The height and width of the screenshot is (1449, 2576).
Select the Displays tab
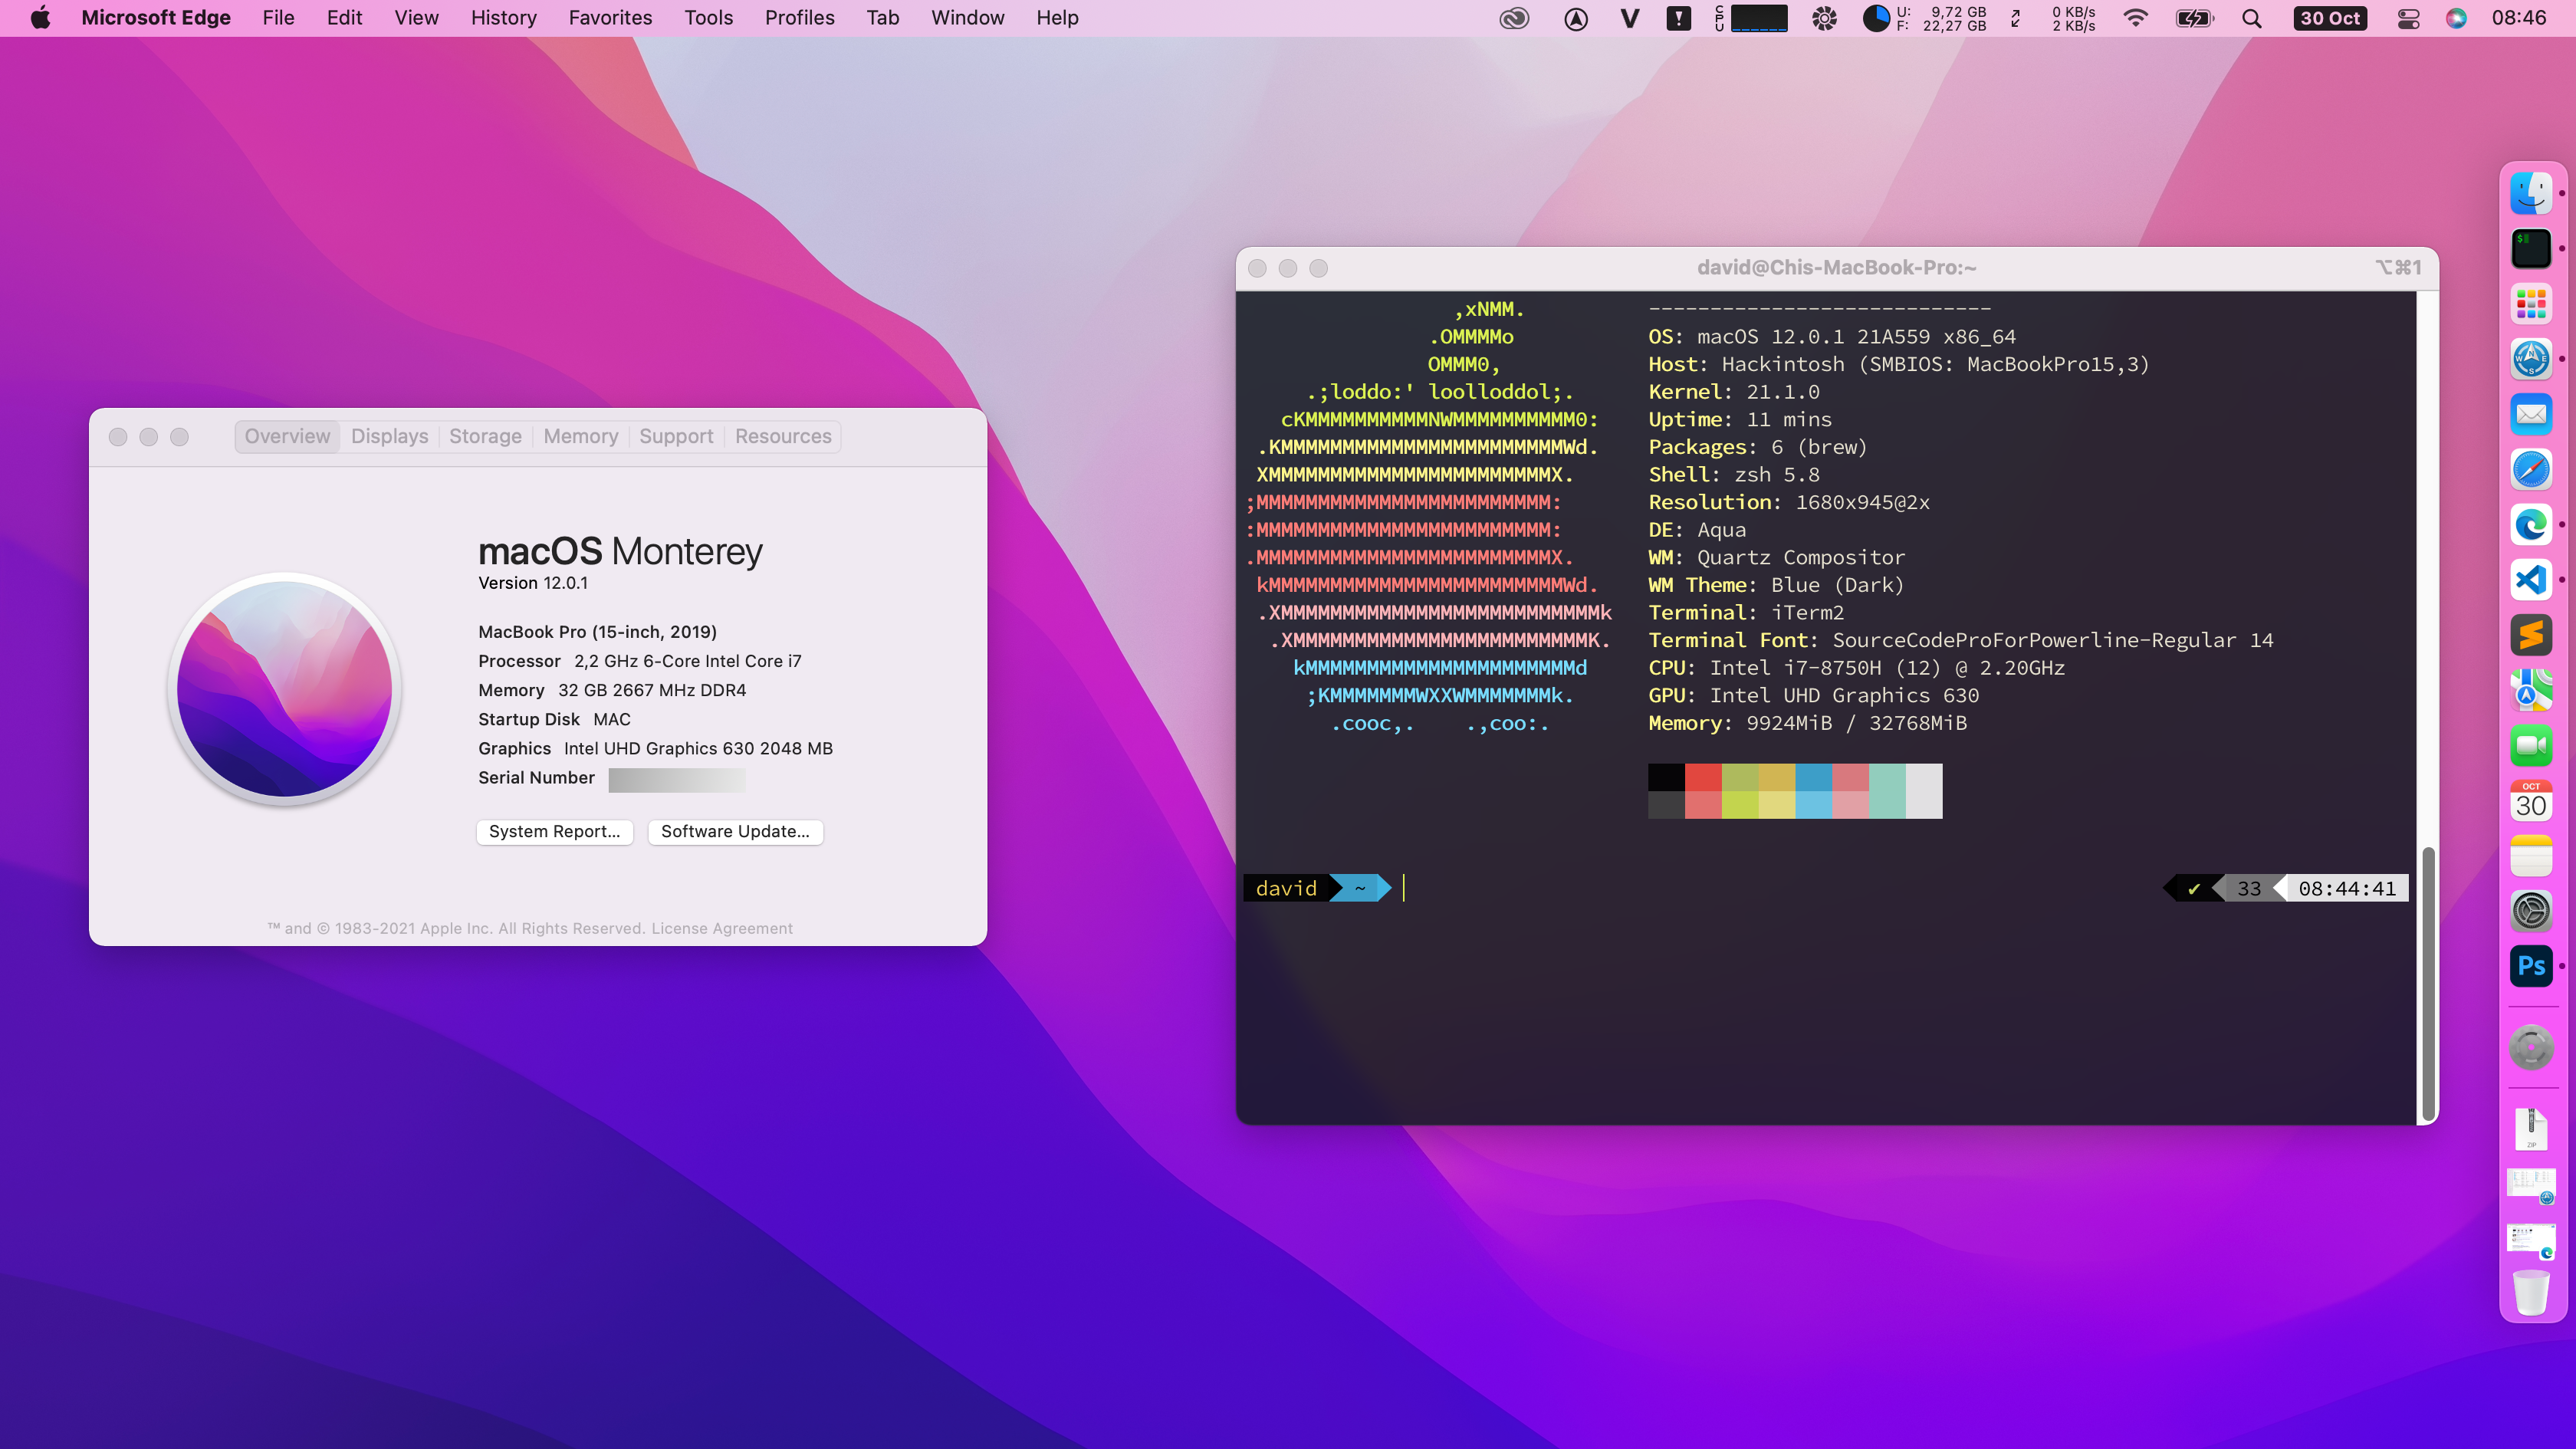point(389,436)
